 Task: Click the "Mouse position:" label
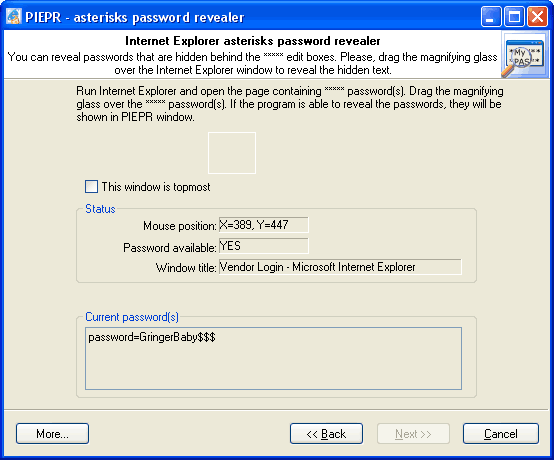(179, 226)
